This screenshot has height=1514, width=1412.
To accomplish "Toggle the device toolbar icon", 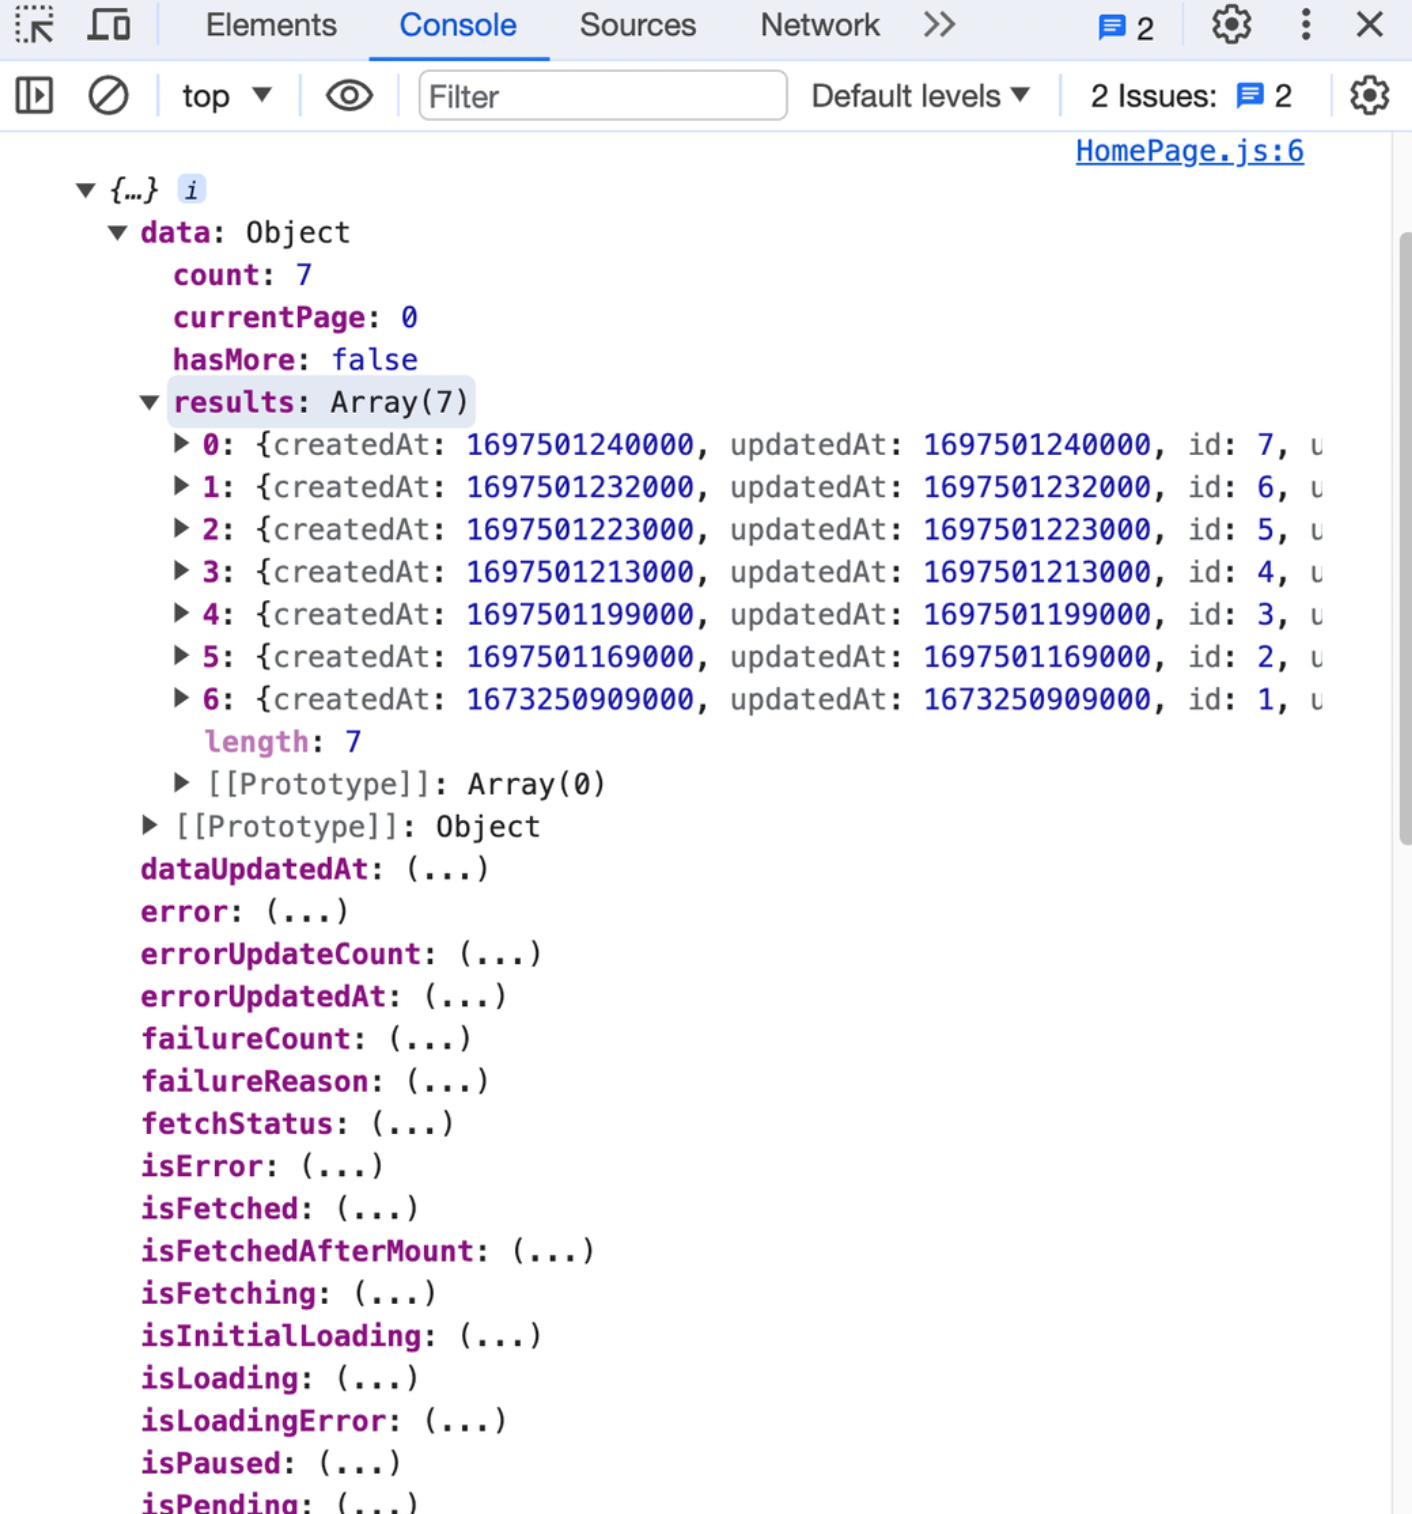I will 109,25.
